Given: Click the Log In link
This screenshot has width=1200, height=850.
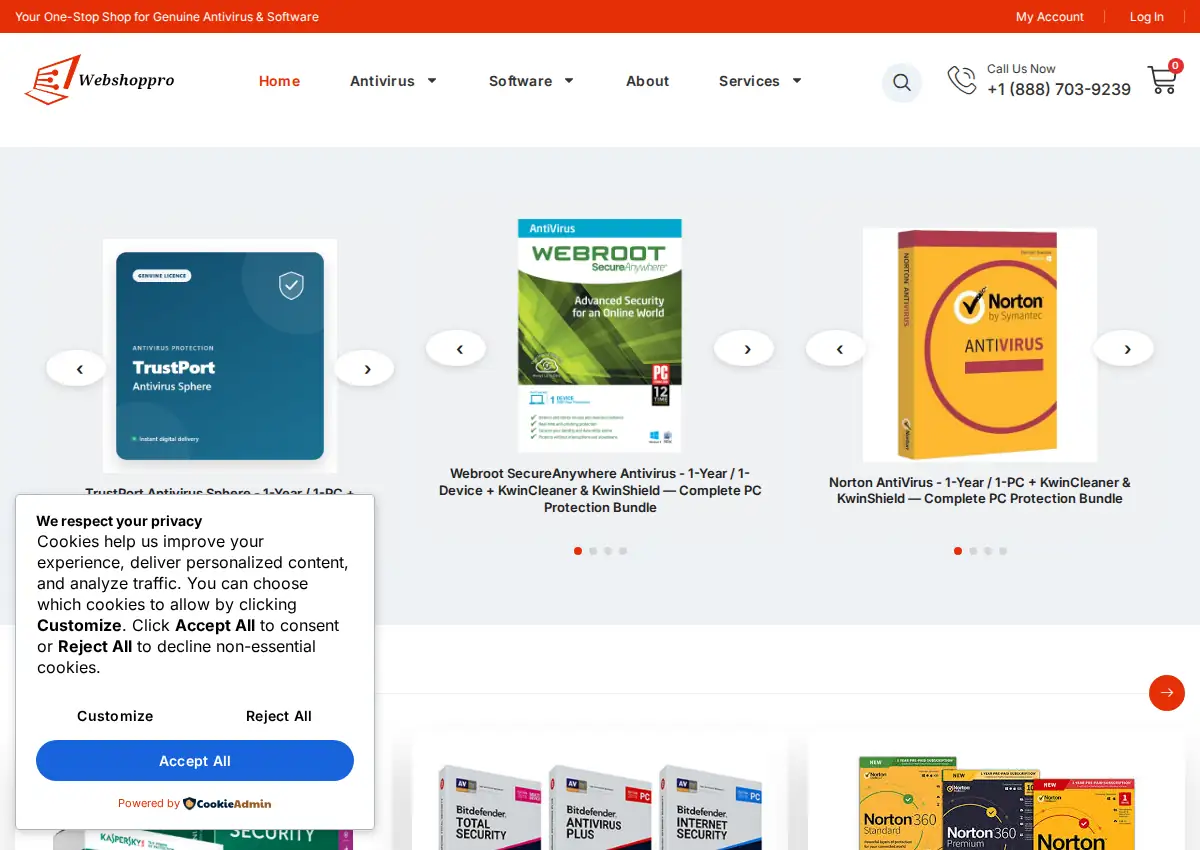Looking at the screenshot, I should [1147, 17].
